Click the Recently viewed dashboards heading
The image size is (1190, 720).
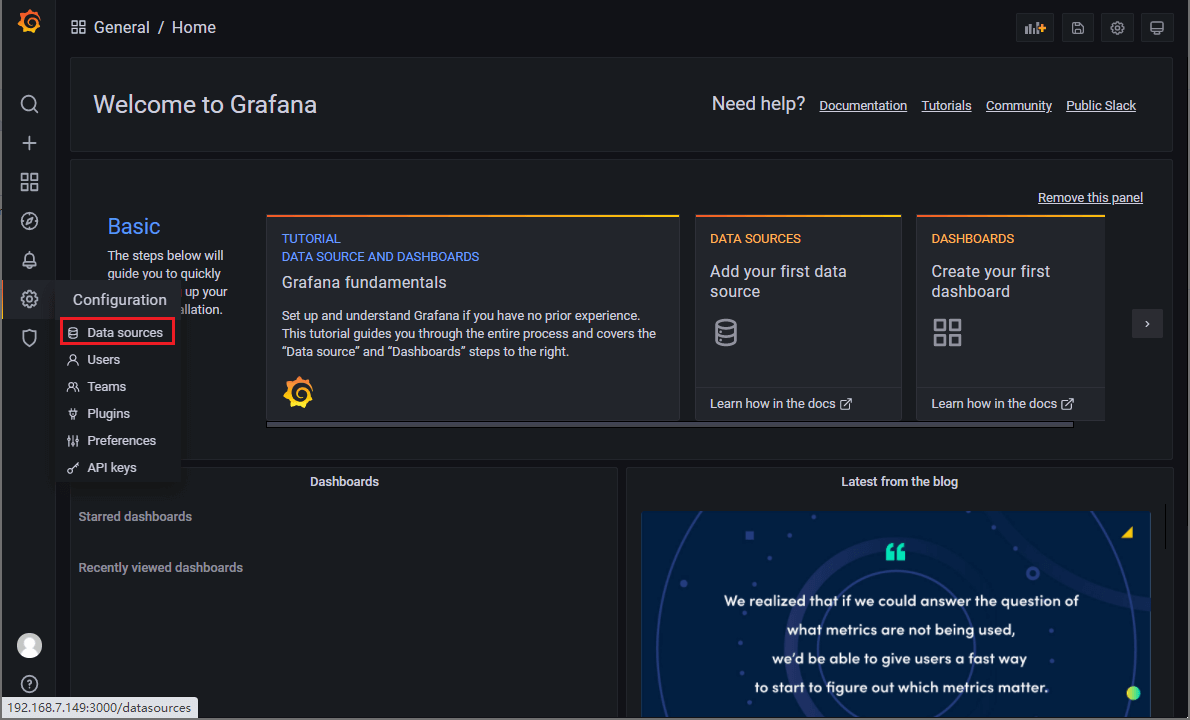click(160, 568)
